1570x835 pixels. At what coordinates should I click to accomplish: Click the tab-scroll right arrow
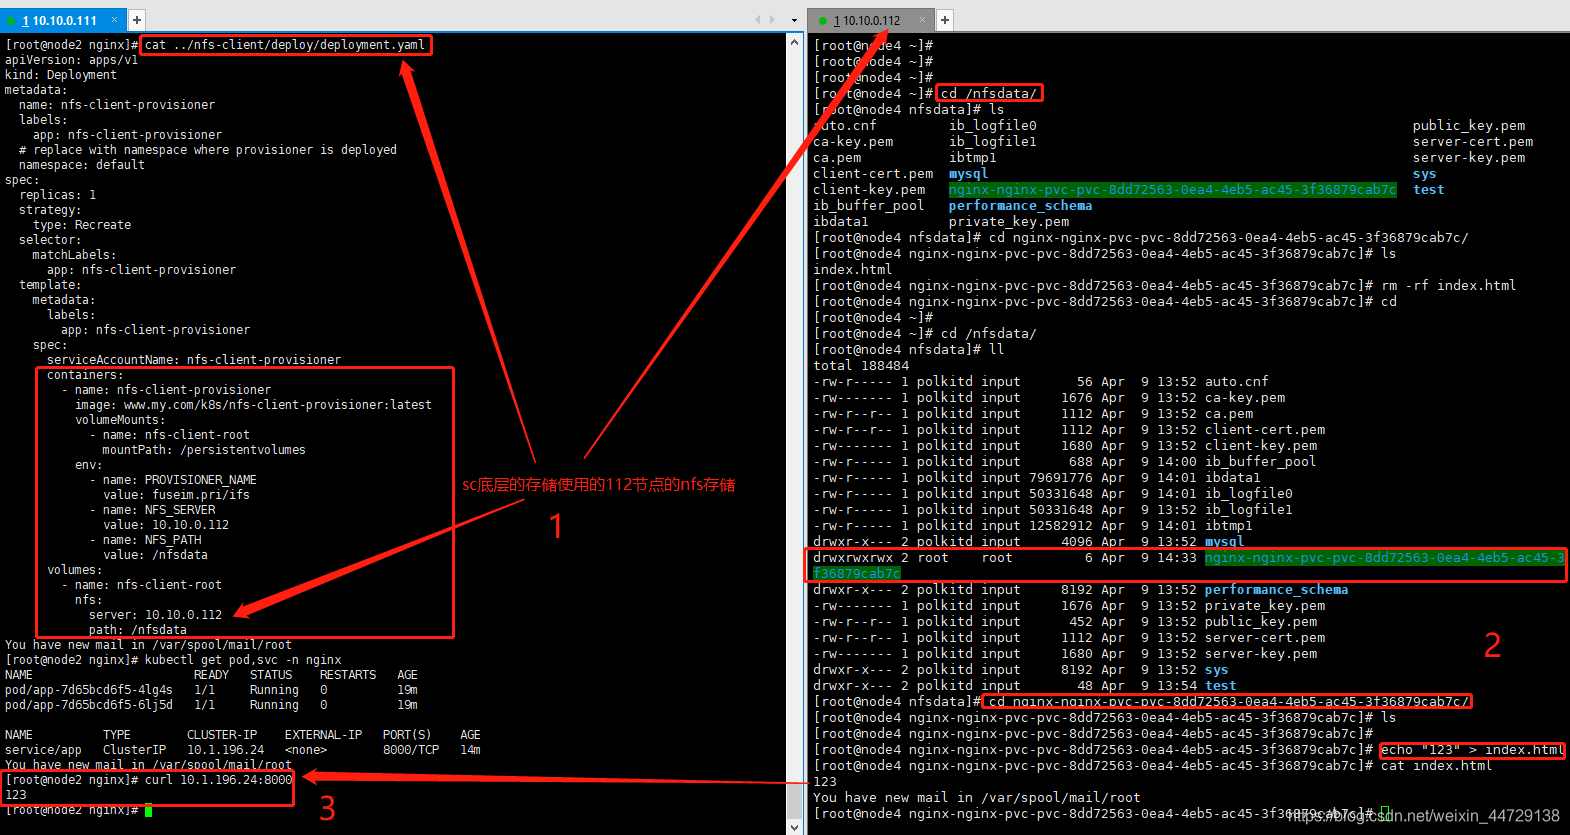tap(772, 19)
